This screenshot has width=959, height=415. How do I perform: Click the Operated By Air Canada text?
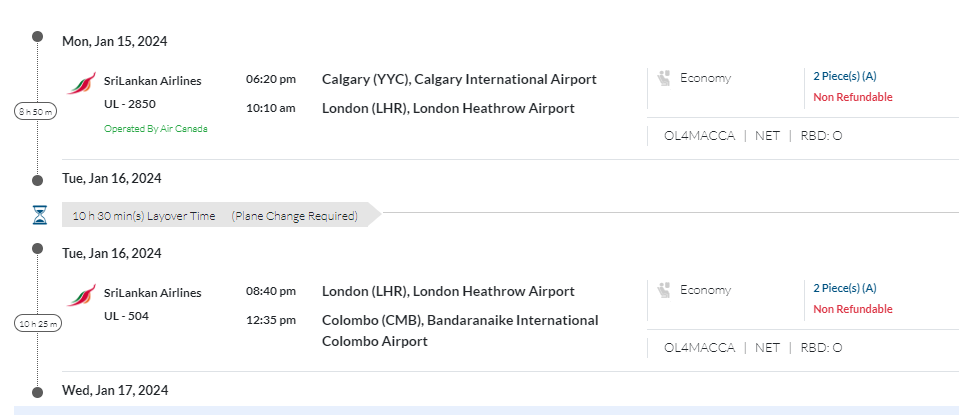pos(156,128)
